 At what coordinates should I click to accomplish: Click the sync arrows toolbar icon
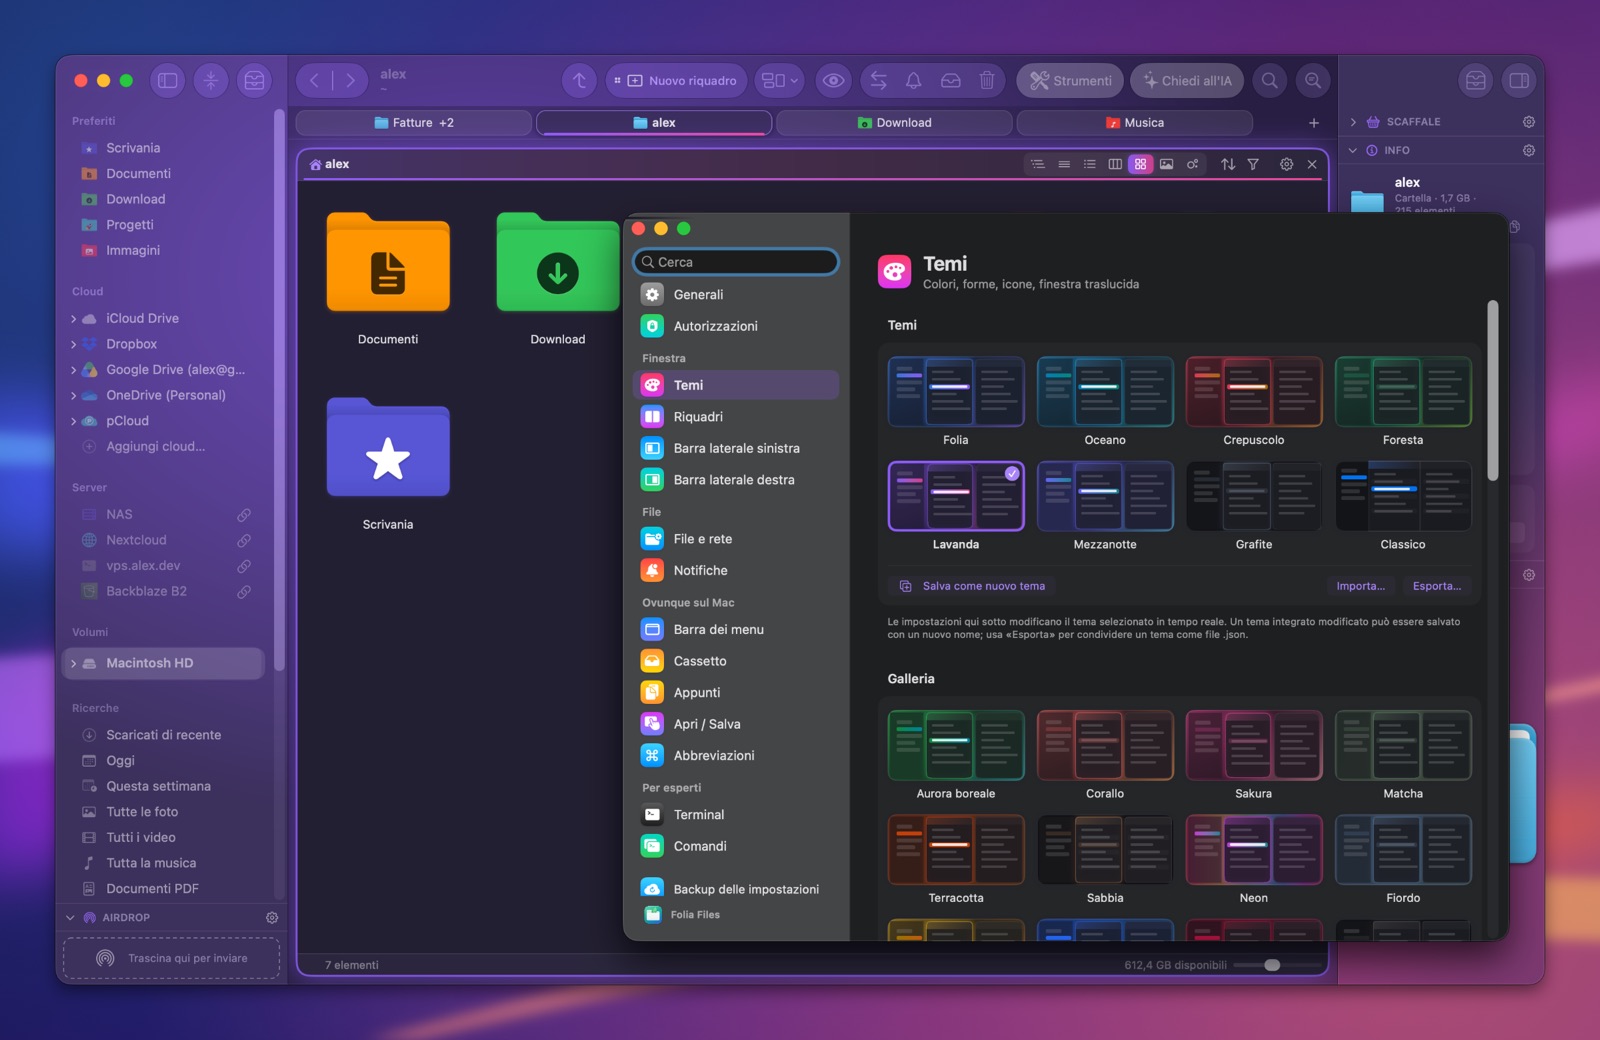(878, 81)
